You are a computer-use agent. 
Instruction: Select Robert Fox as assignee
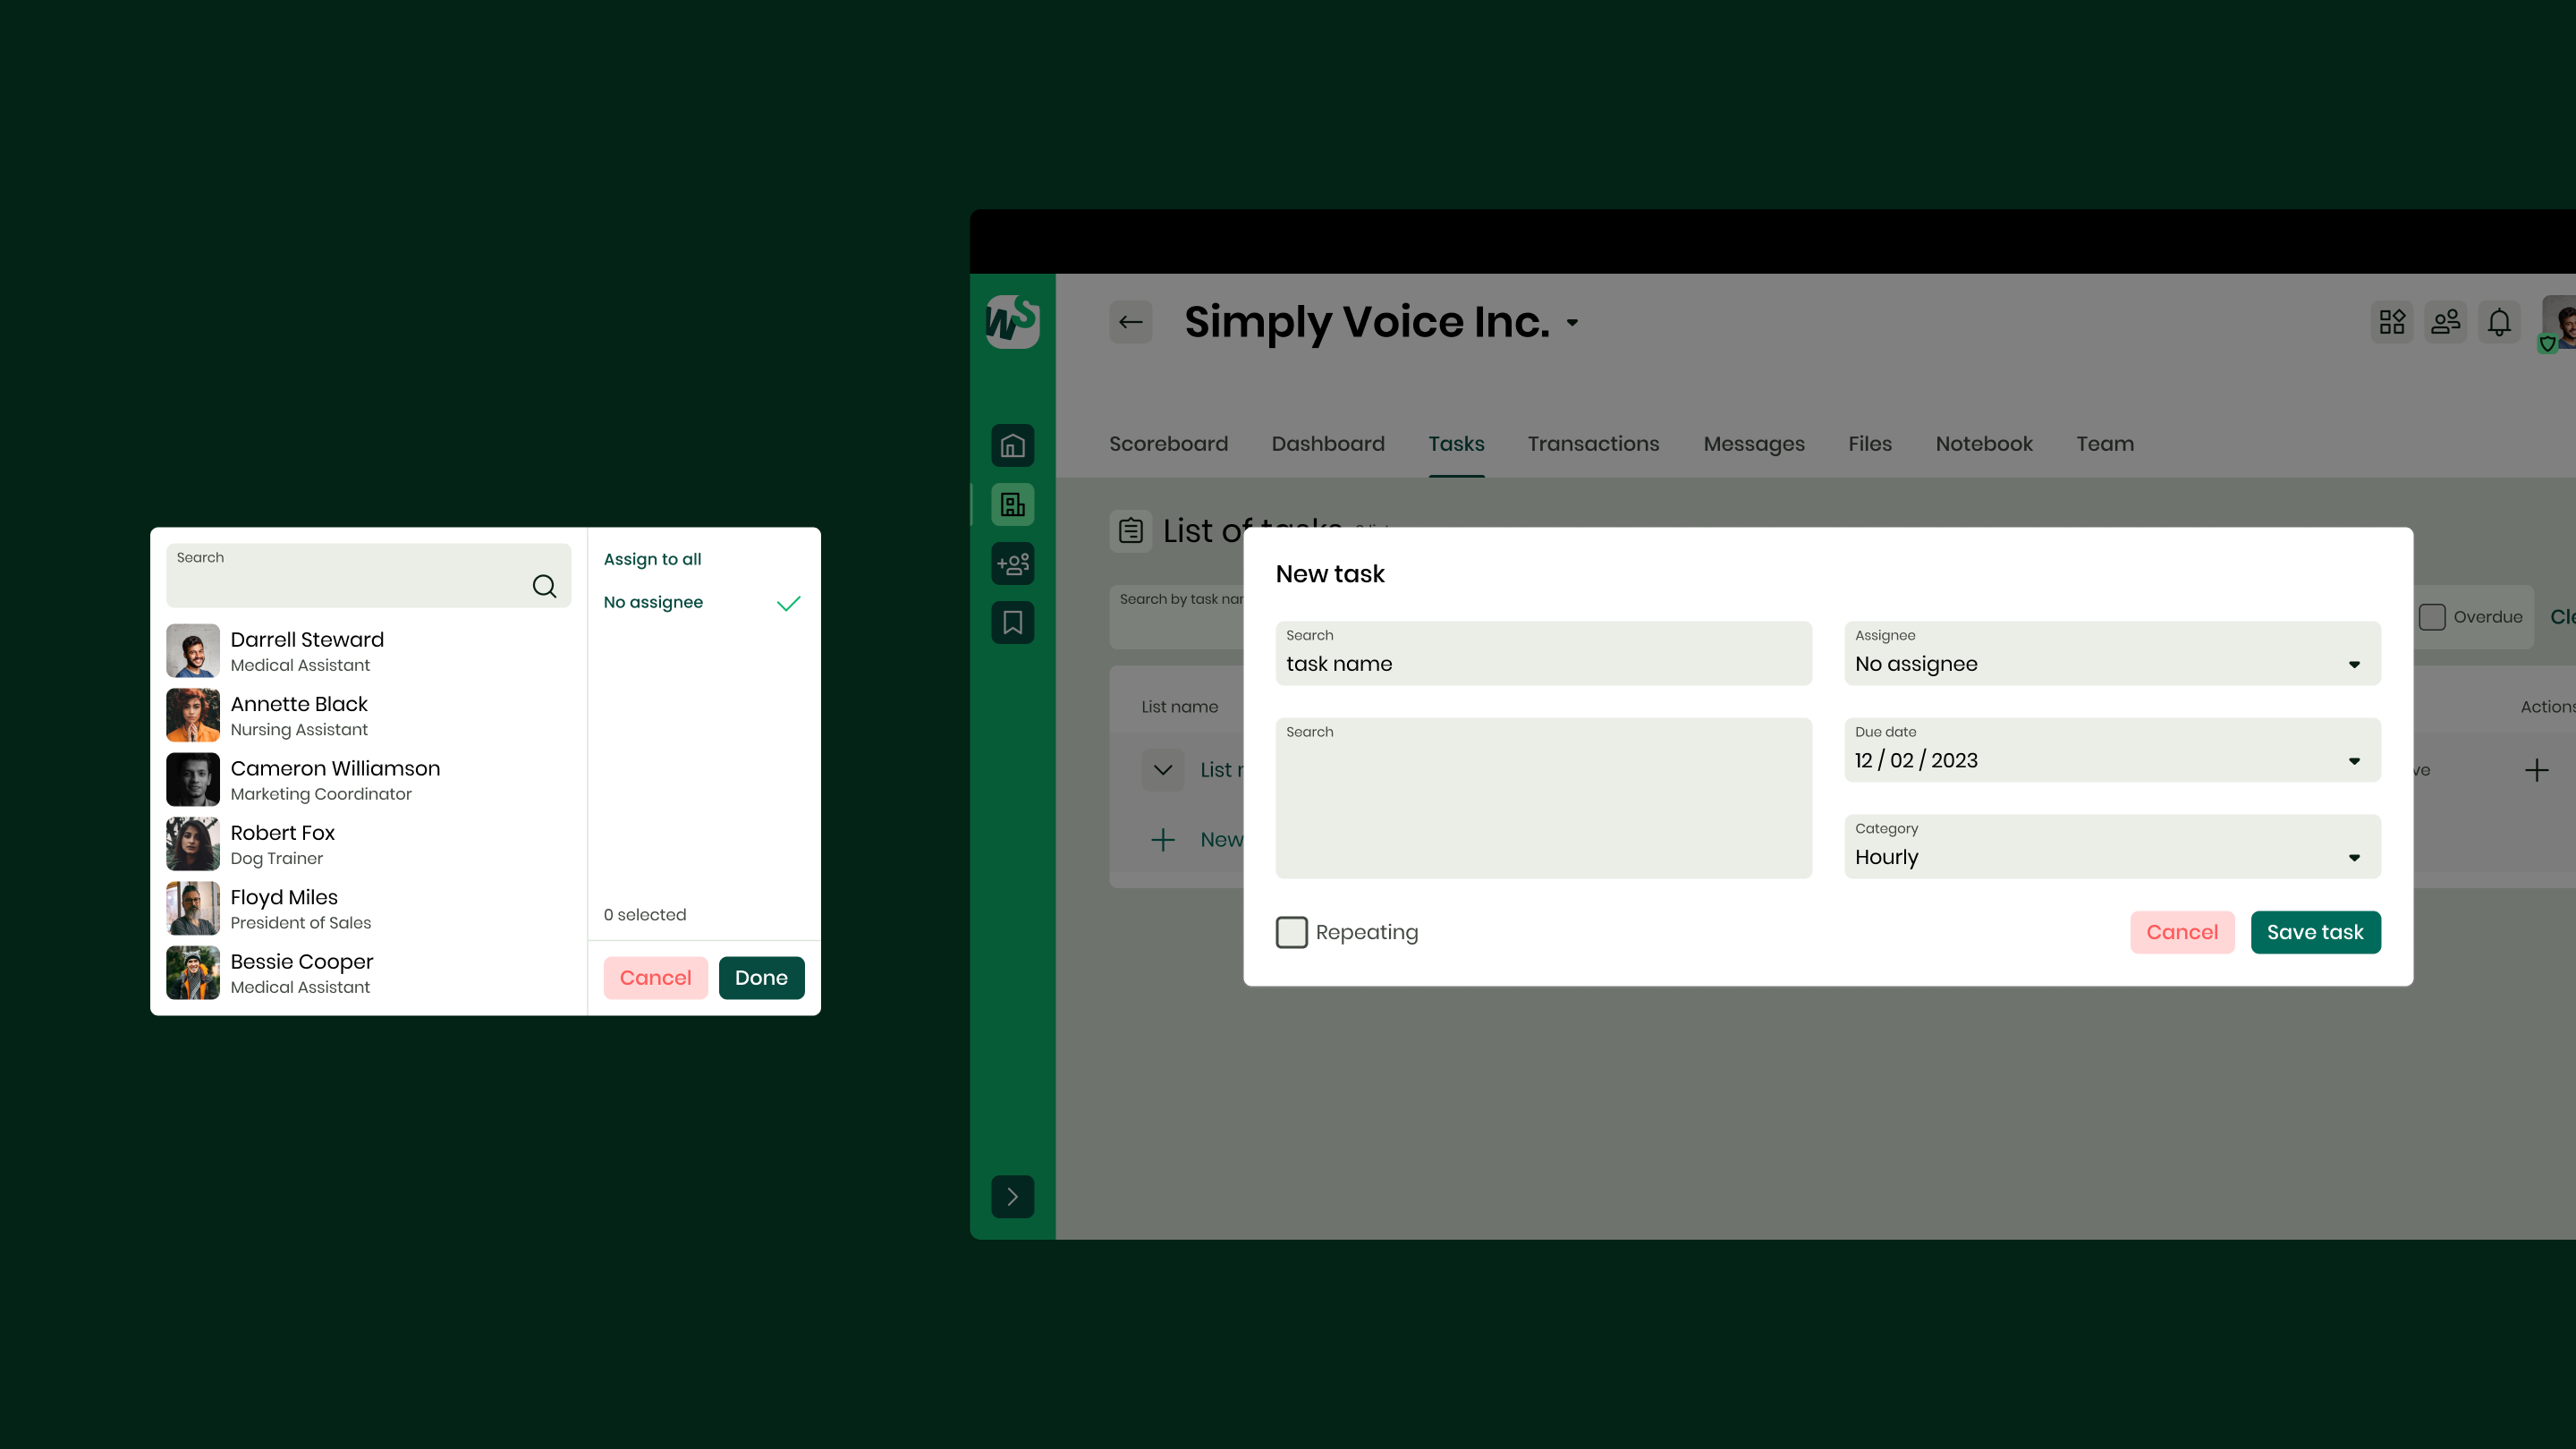click(x=368, y=844)
